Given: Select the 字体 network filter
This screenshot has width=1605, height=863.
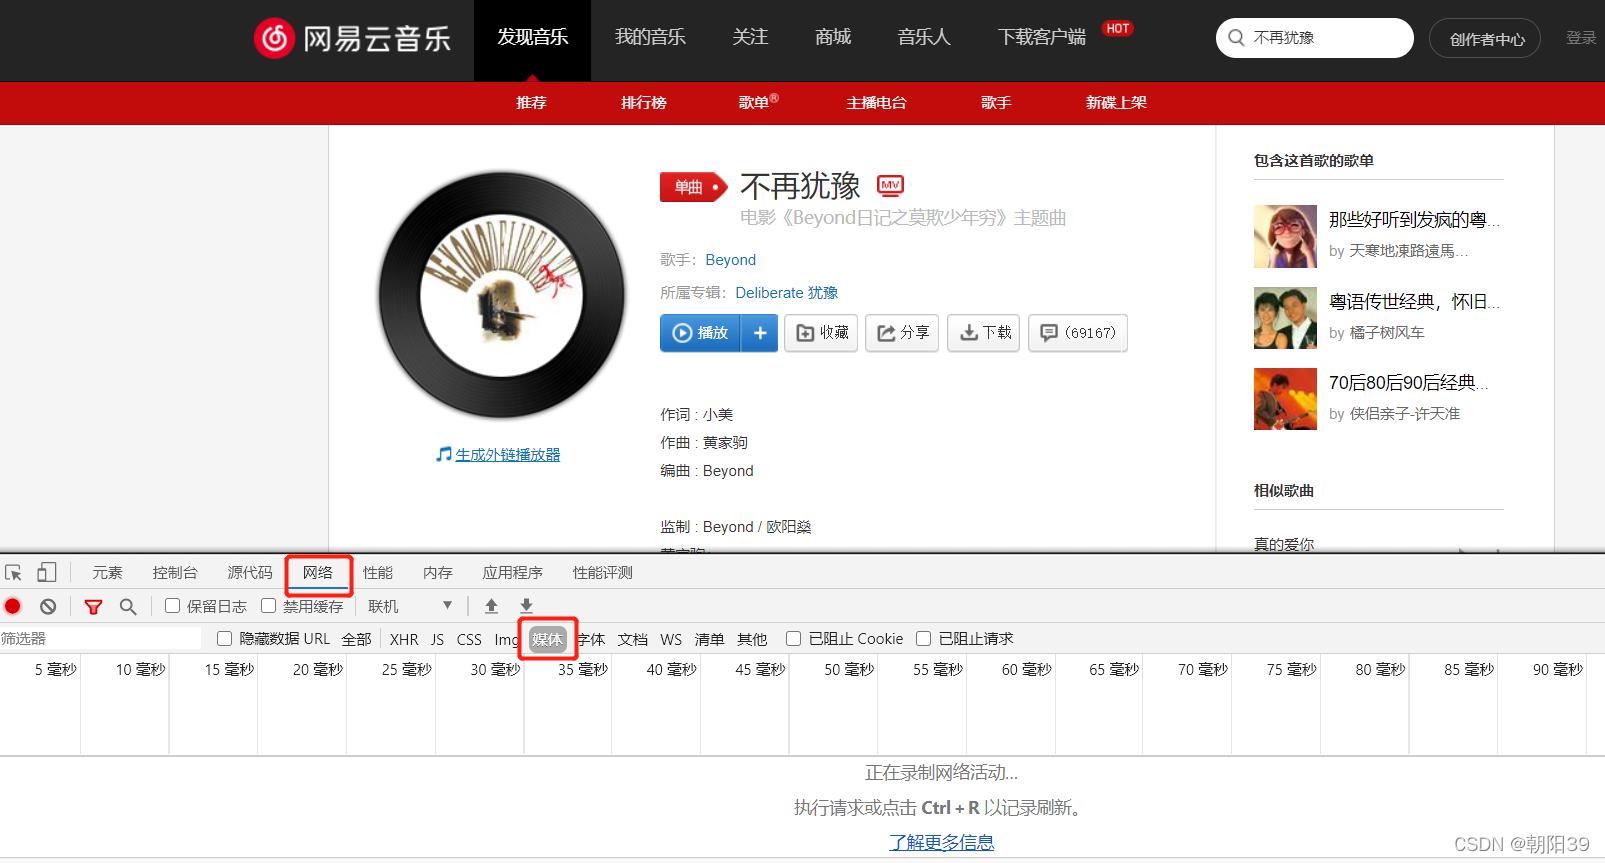Looking at the screenshot, I should pos(591,640).
